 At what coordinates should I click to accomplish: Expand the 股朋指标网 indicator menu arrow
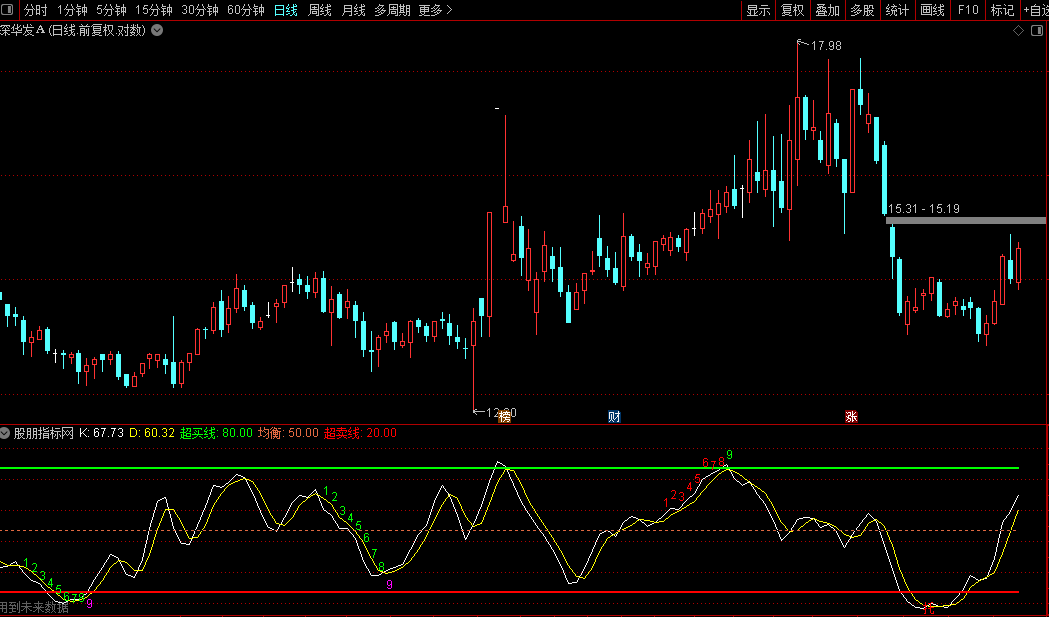pyautogui.click(x=5, y=433)
